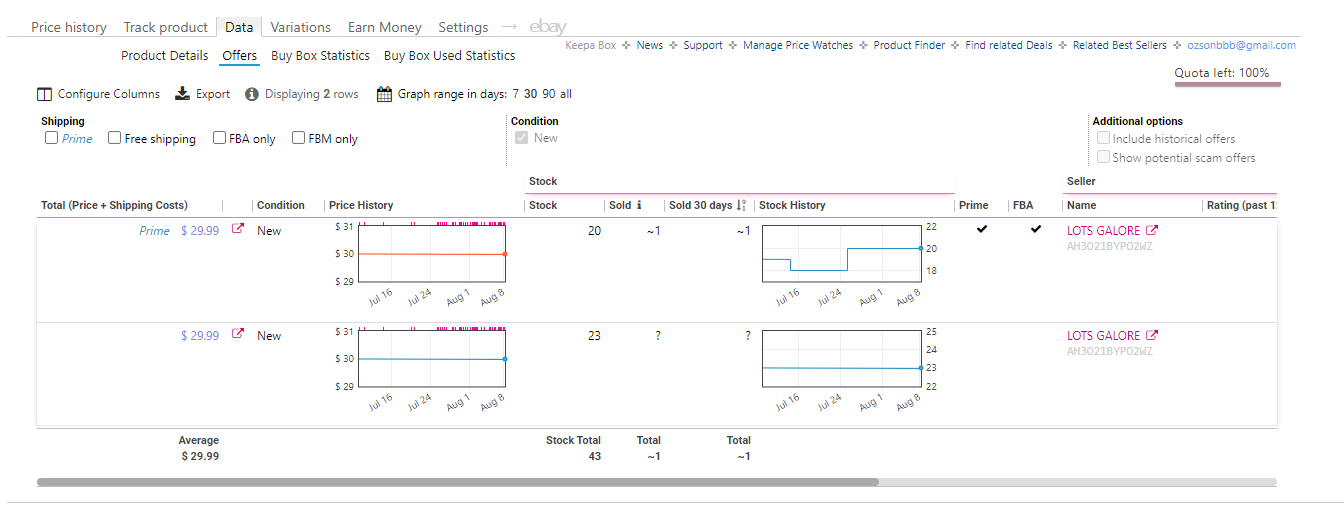Set graph range to 90 days
Viewport: 1344px width, 507px height.
point(549,94)
